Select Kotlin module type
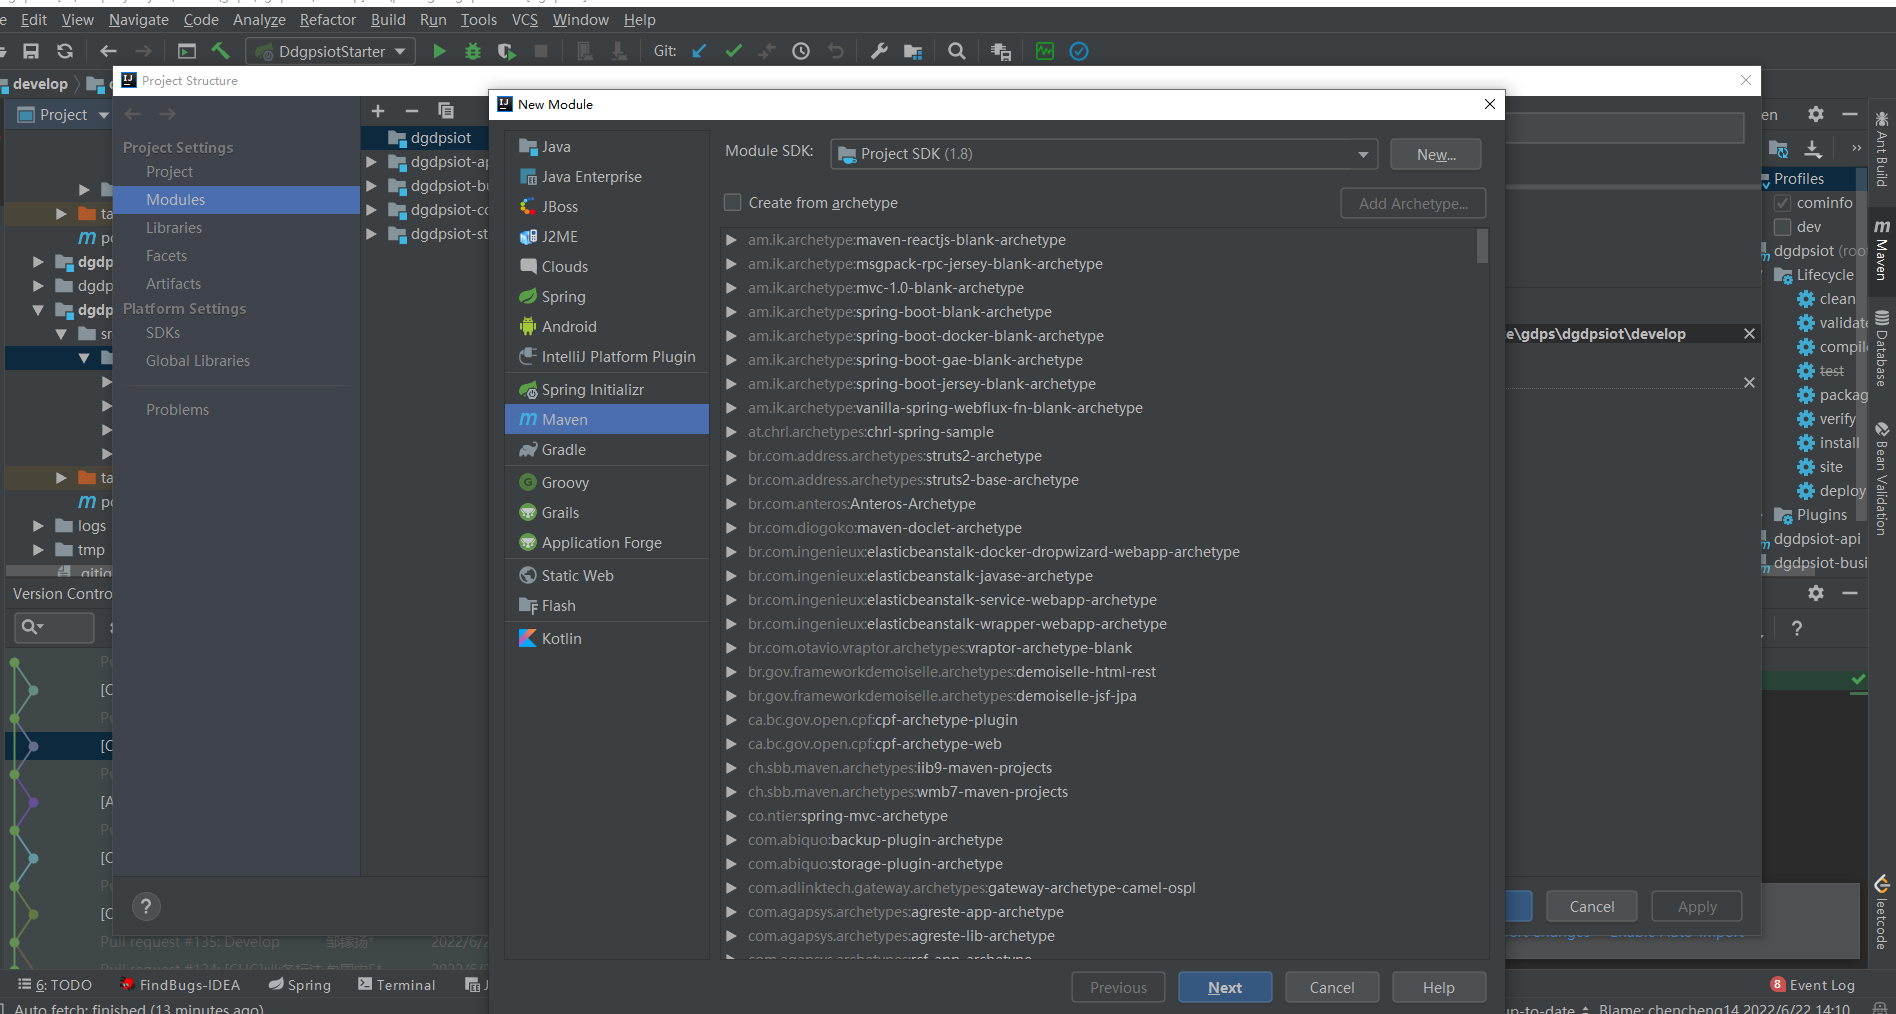The height and width of the screenshot is (1014, 1896). pyautogui.click(x=607, y=639)
